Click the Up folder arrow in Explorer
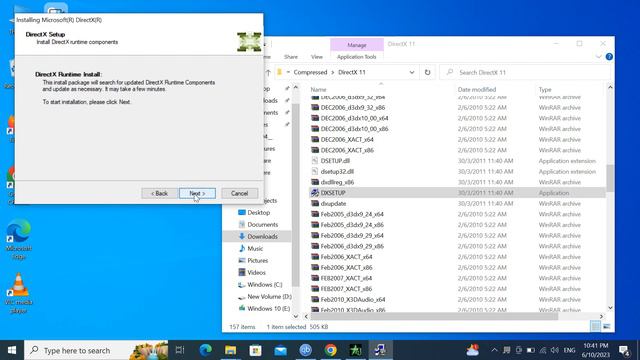This screenshot has height=360, width=640. tap(268, 72)
